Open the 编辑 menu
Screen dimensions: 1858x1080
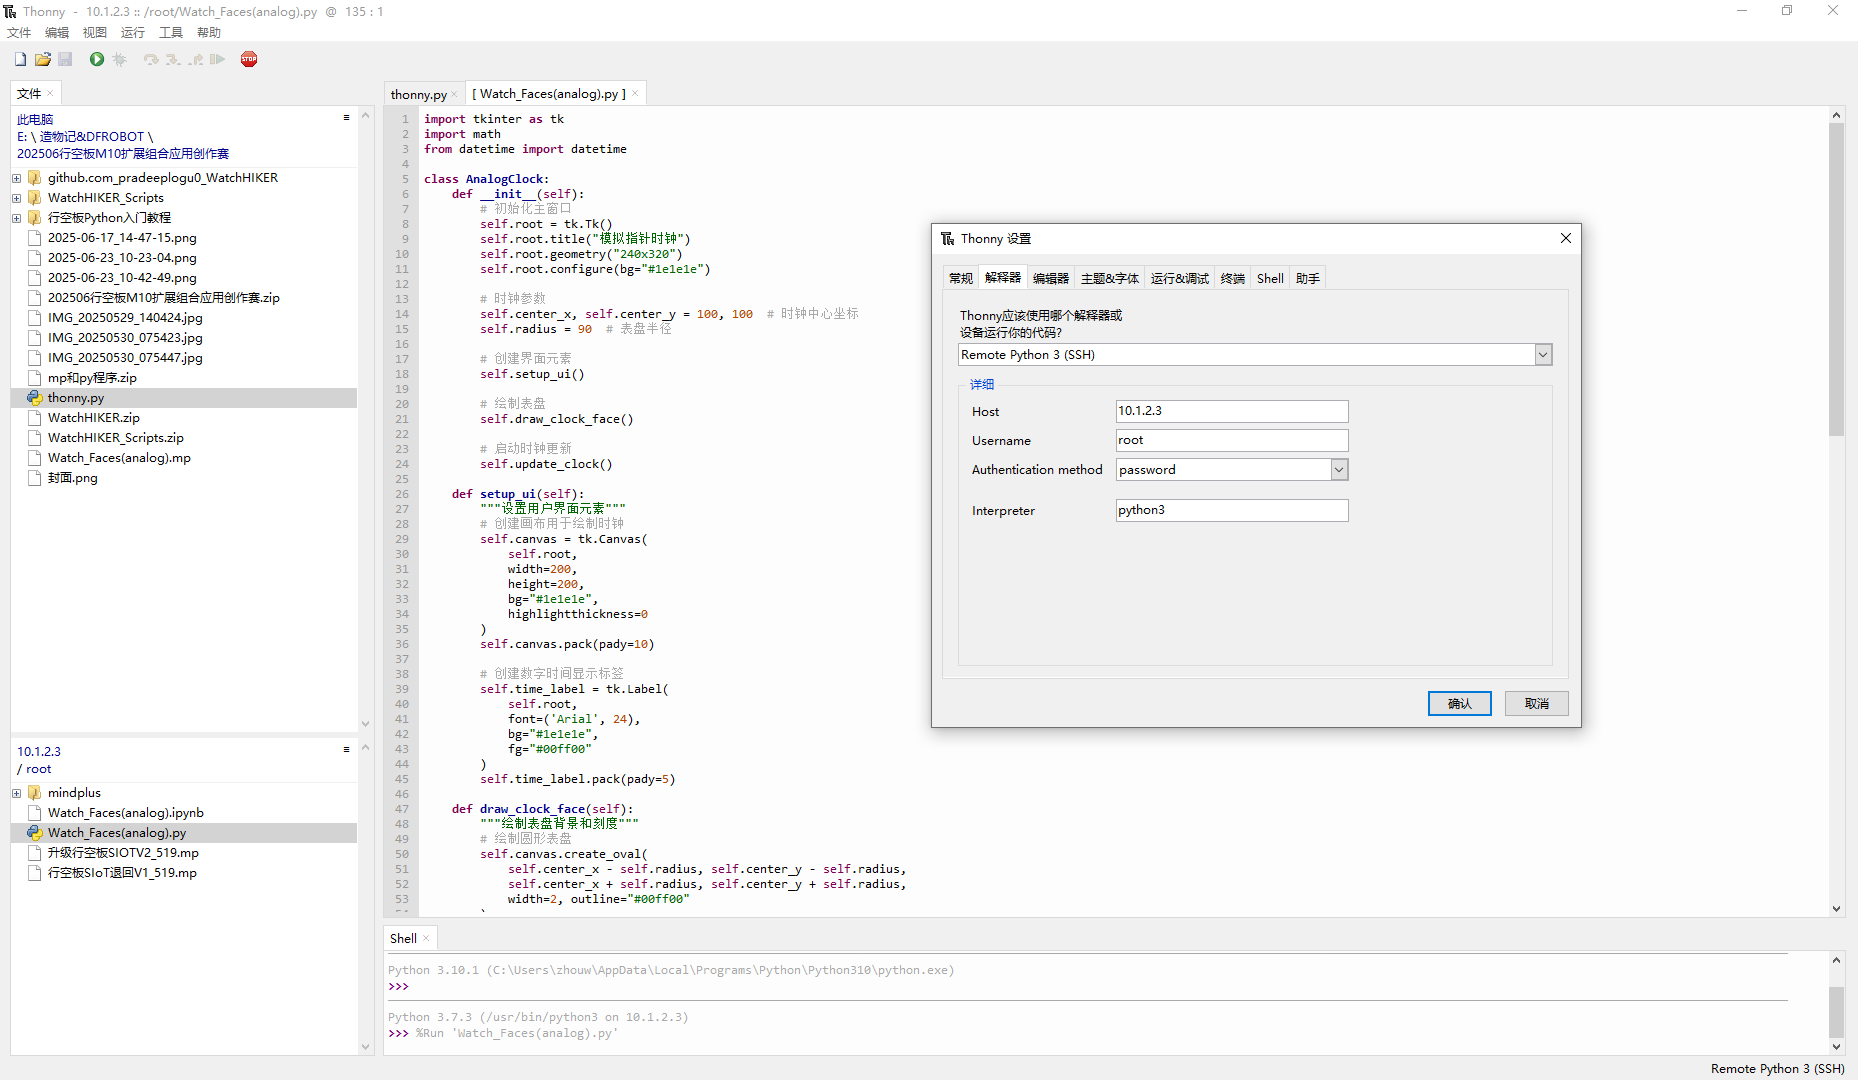click(57, 33)
